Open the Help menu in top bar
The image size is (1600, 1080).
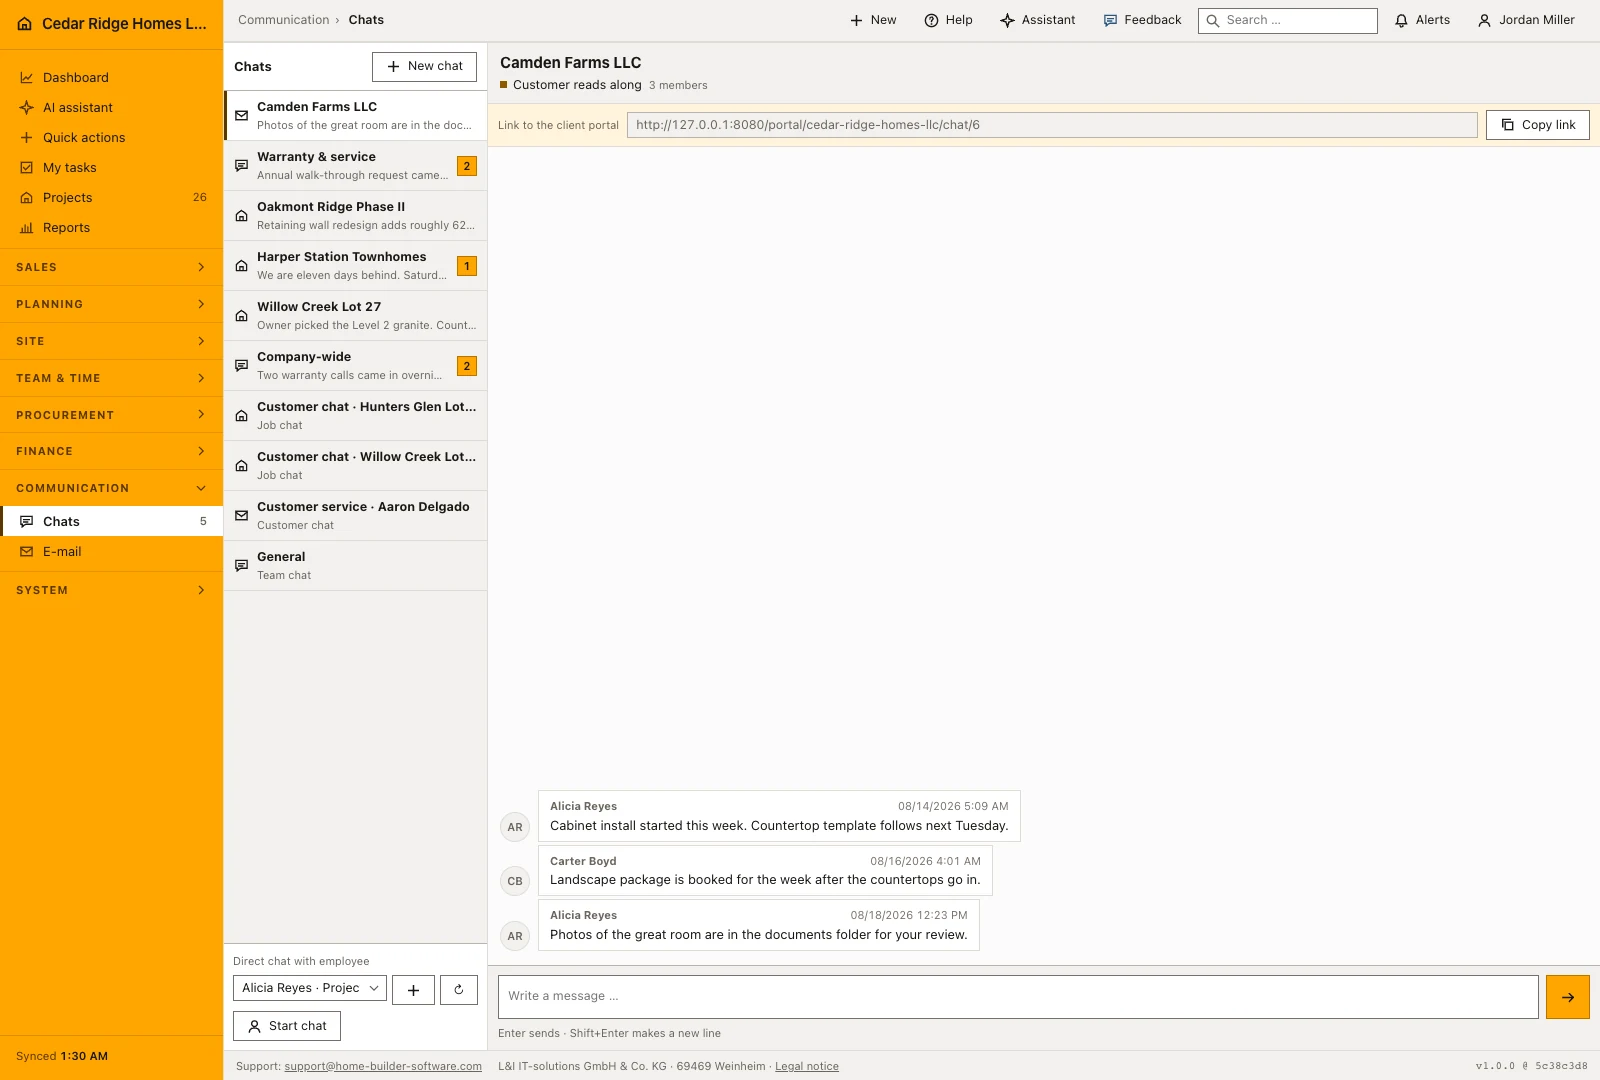pos(948,20)
